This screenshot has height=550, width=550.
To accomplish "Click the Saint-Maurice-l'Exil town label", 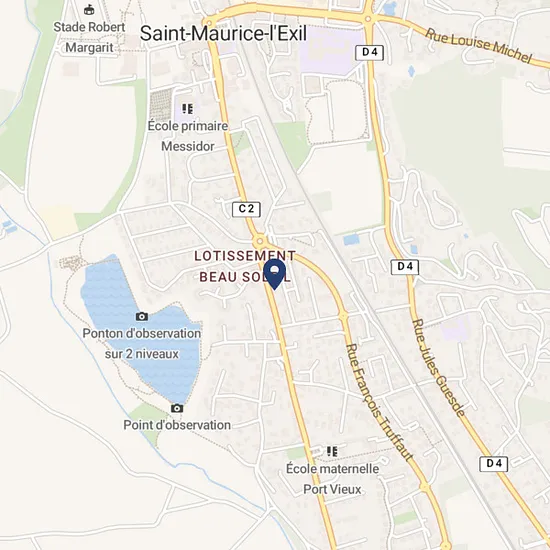I will (x=223, y=34).
